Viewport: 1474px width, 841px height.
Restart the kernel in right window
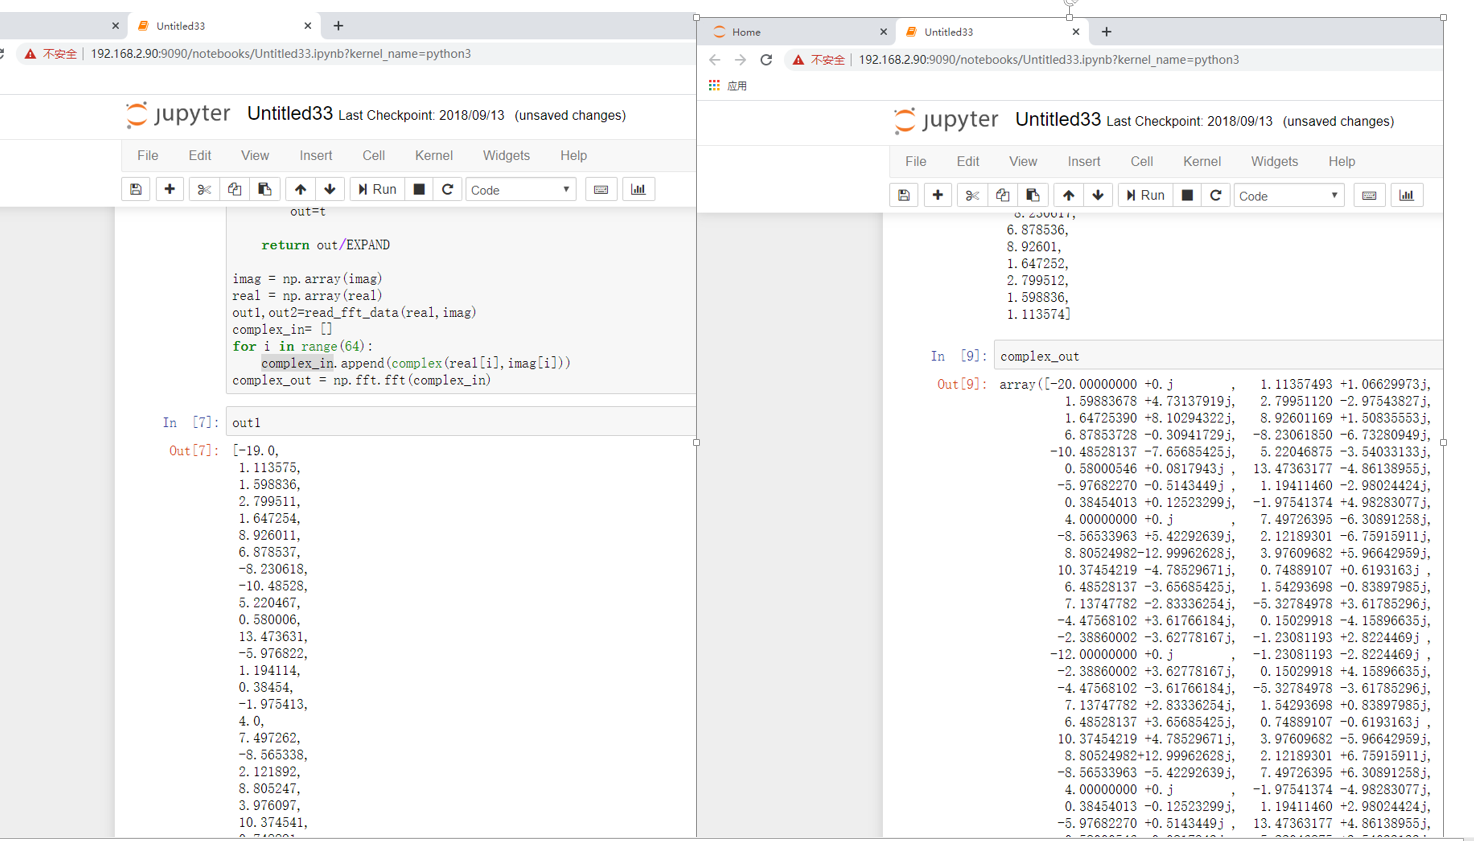tap(1216, 195)
